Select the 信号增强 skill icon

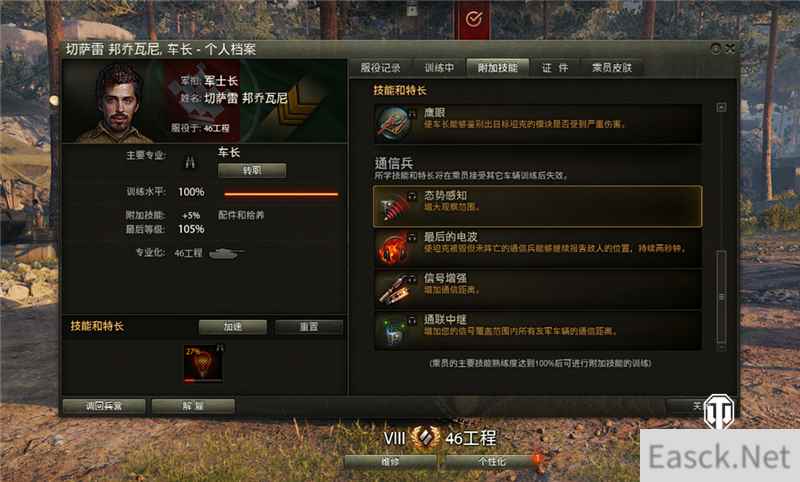click(x=393, y=289)
